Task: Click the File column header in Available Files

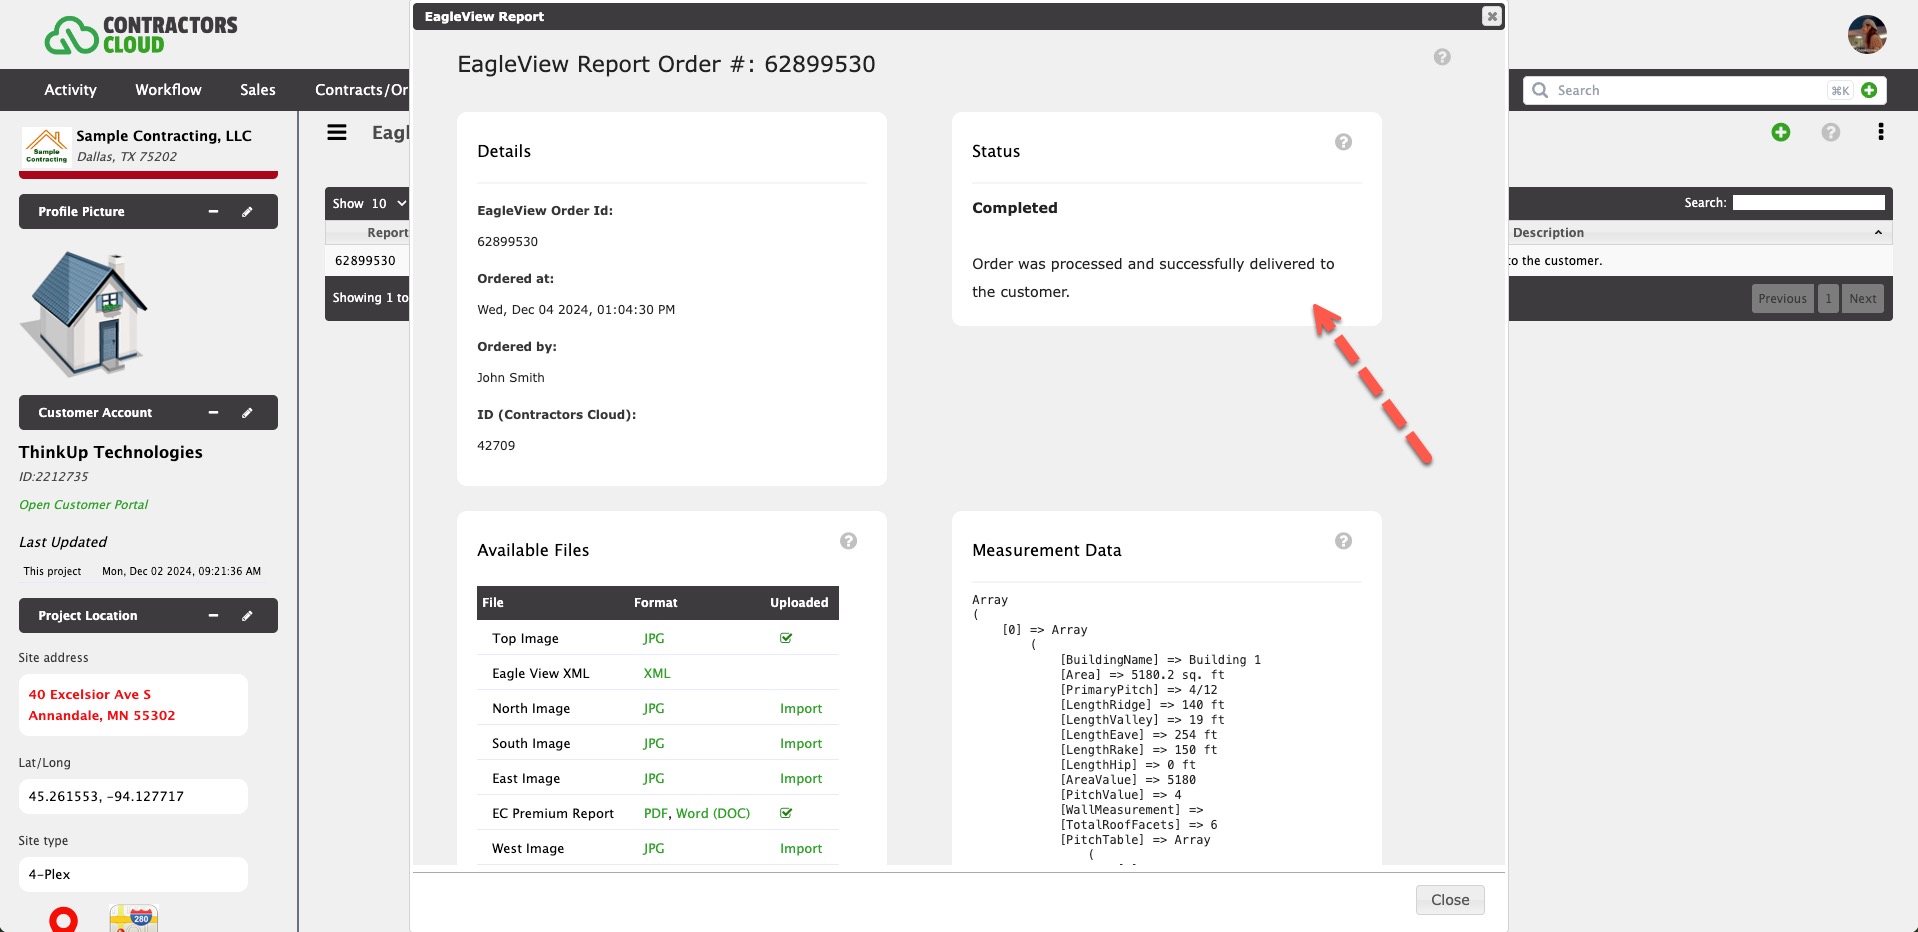Action: [x=493, y=602]
